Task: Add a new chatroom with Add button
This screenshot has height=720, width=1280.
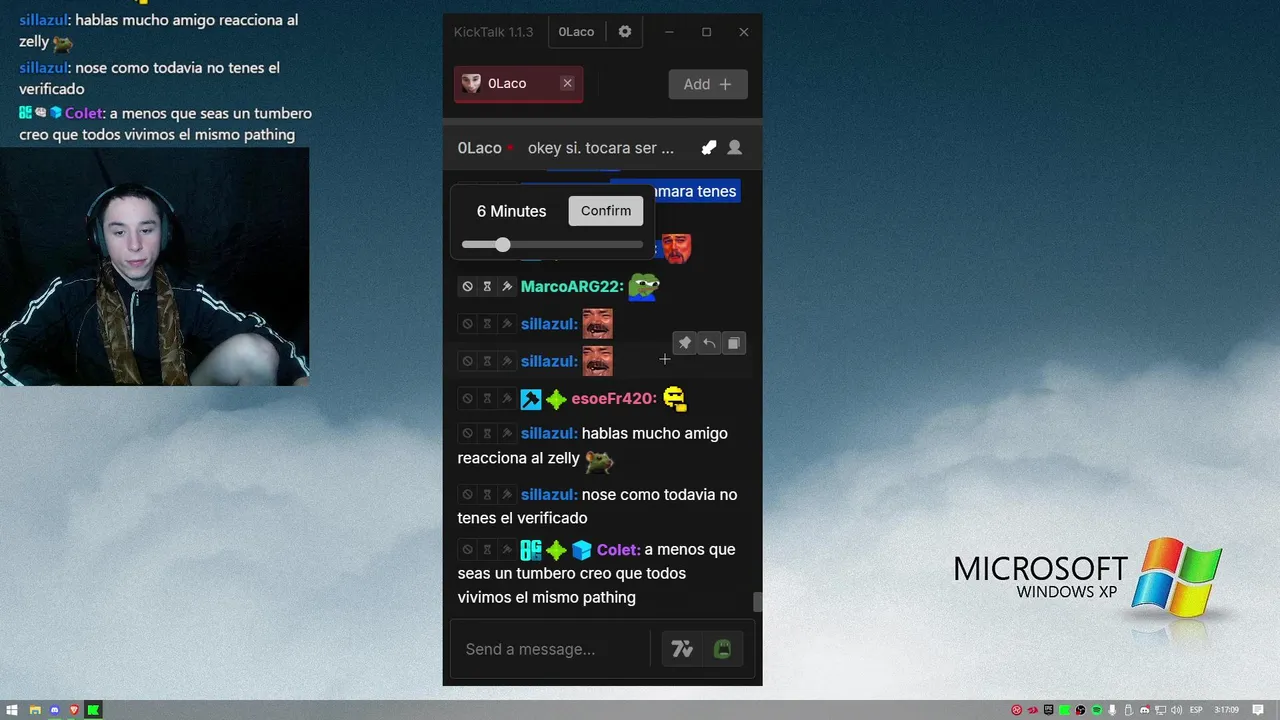Action: coord(708,84)
